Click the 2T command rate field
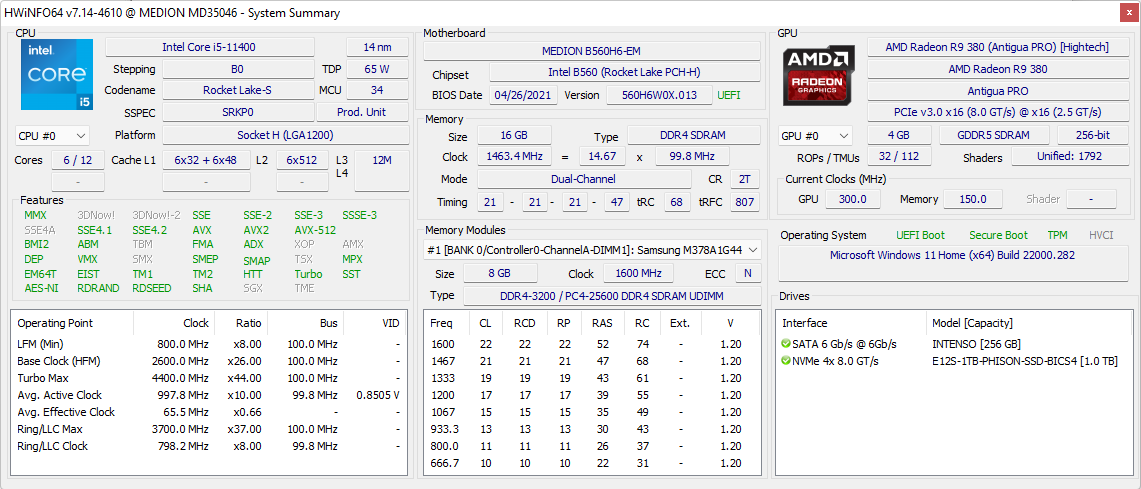Image resolution: width=1141 pixels, height=489 pixels. coord(744,179)
